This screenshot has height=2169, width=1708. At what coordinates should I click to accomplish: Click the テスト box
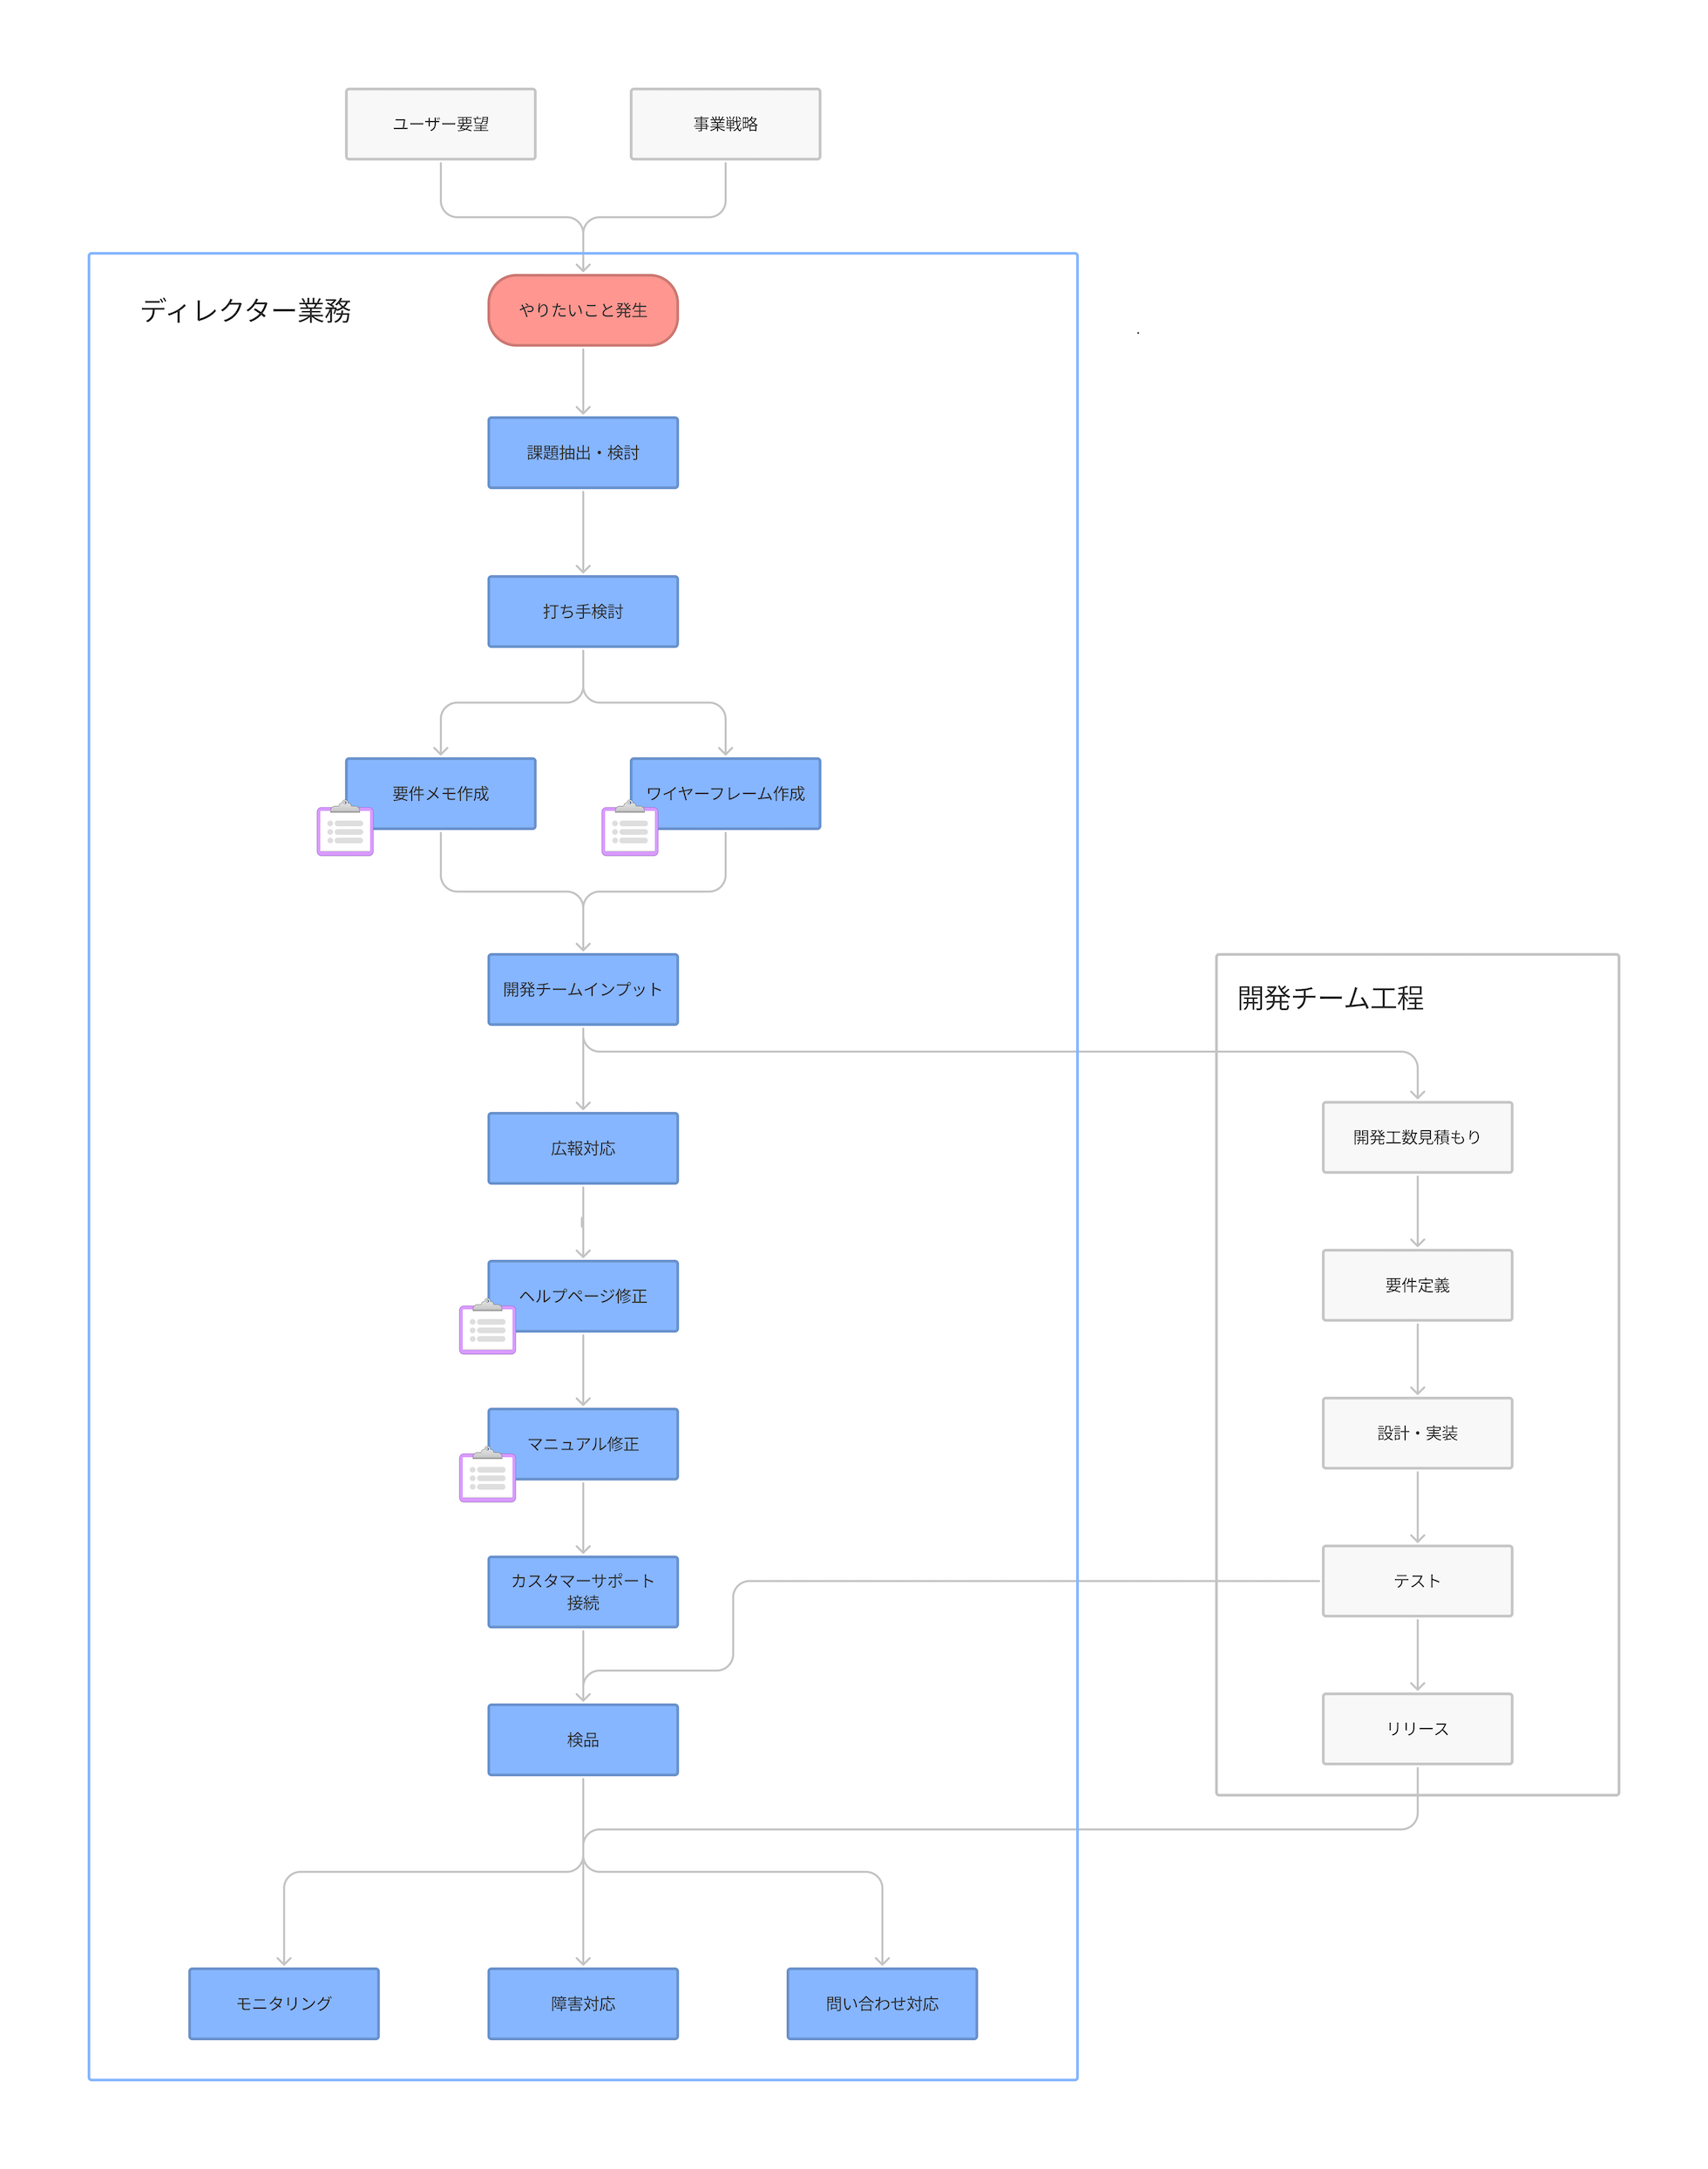pyautogui.click(x=1418, y=1581)
